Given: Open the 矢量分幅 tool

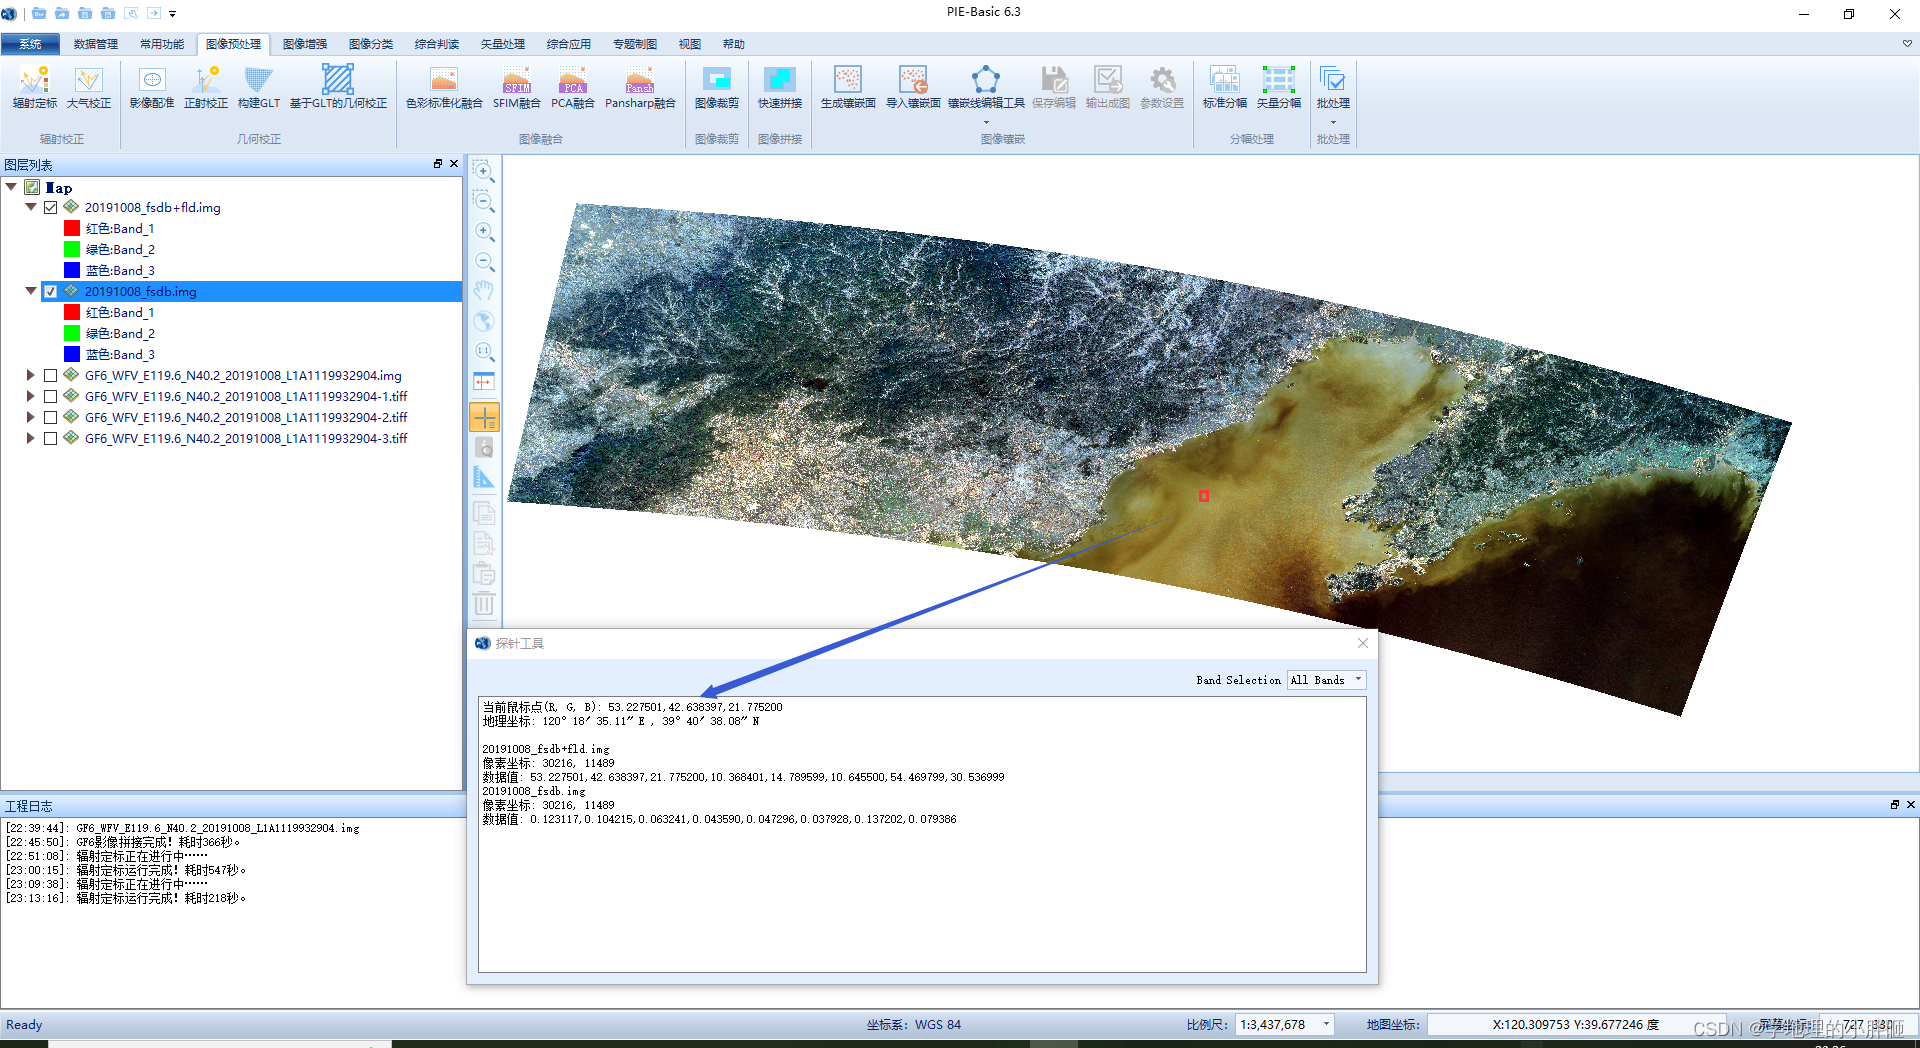Looking at the screenshot, I should (x=1279, y=87).
